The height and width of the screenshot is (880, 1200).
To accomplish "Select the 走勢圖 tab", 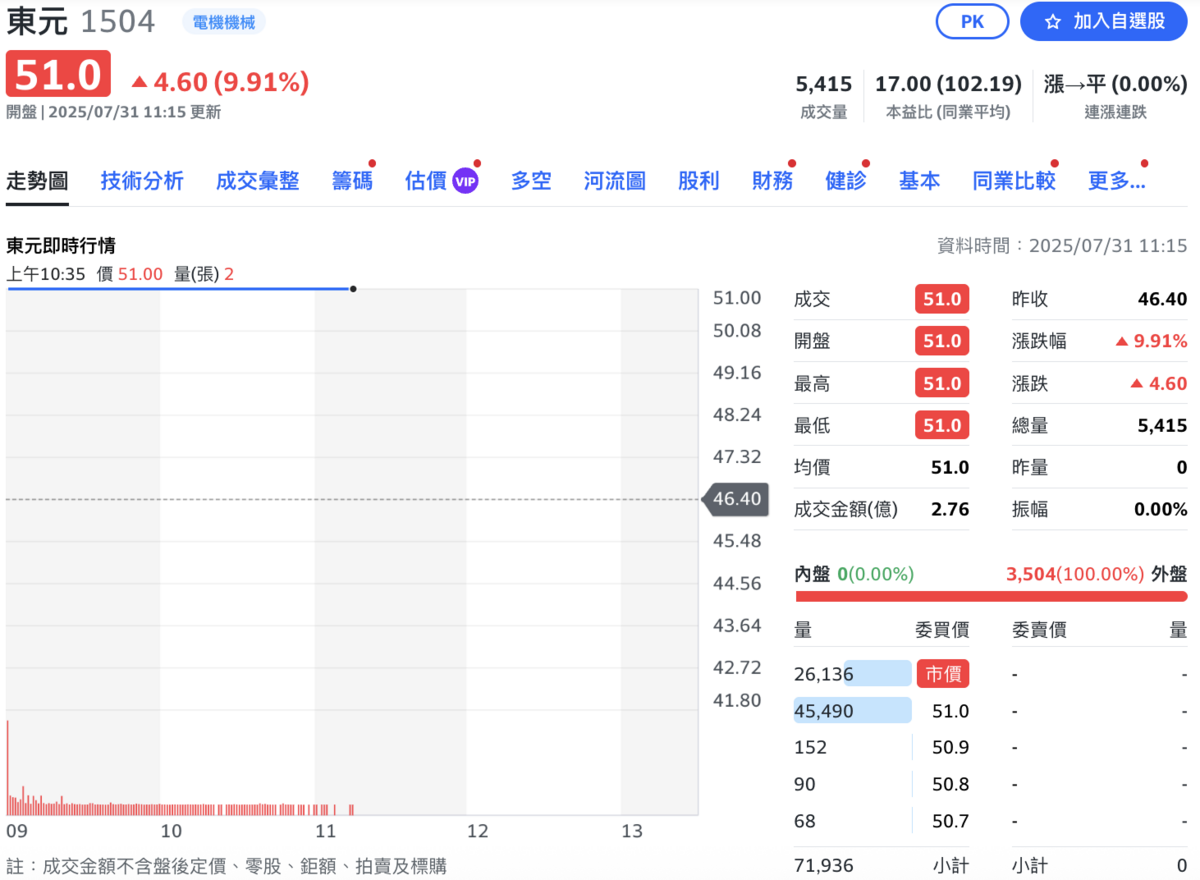I will coord(37,181).
